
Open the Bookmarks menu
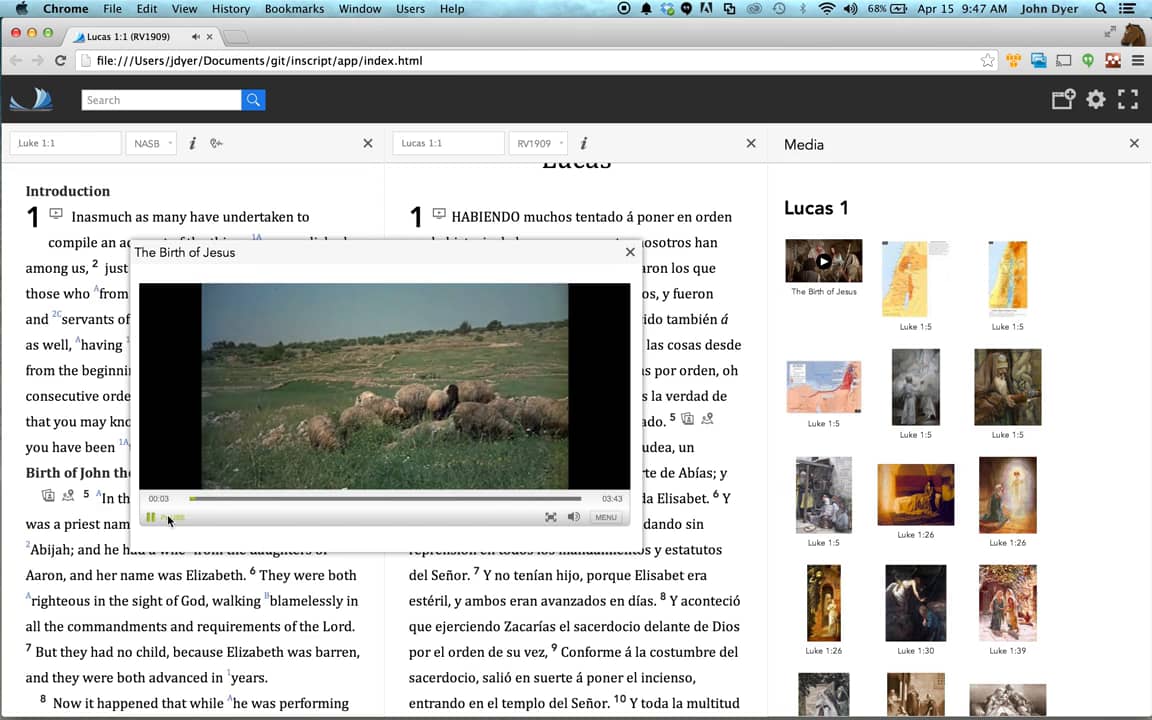295,9
